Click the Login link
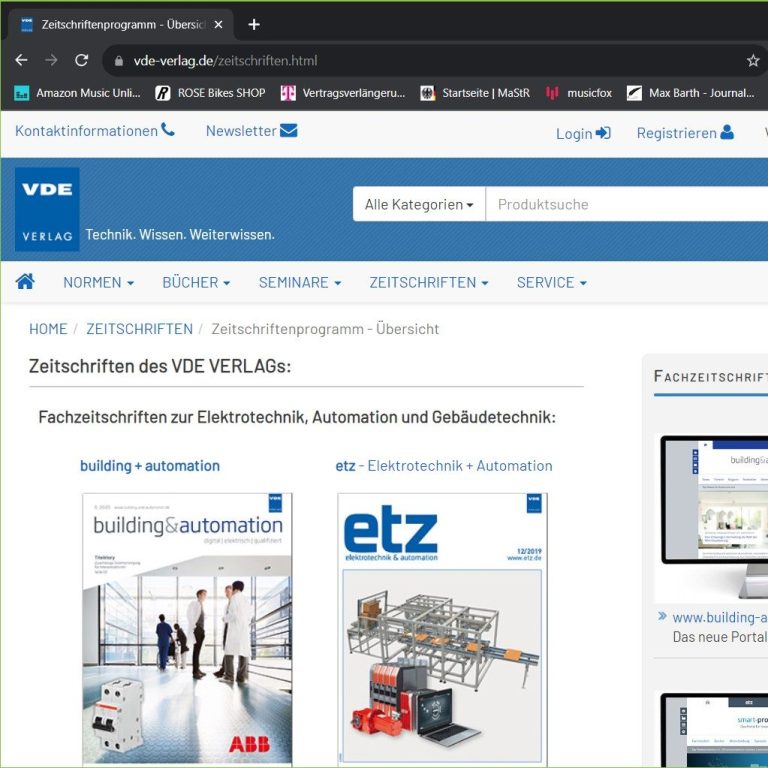This screenshot has width=768, height=768. (x=583, y=133)
